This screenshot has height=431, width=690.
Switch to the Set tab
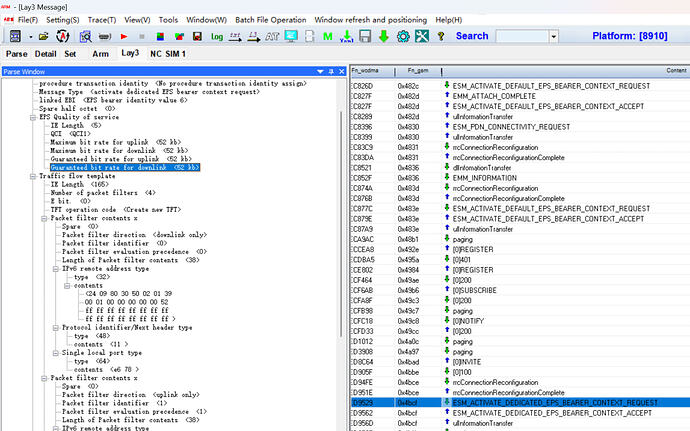point(70,54)
